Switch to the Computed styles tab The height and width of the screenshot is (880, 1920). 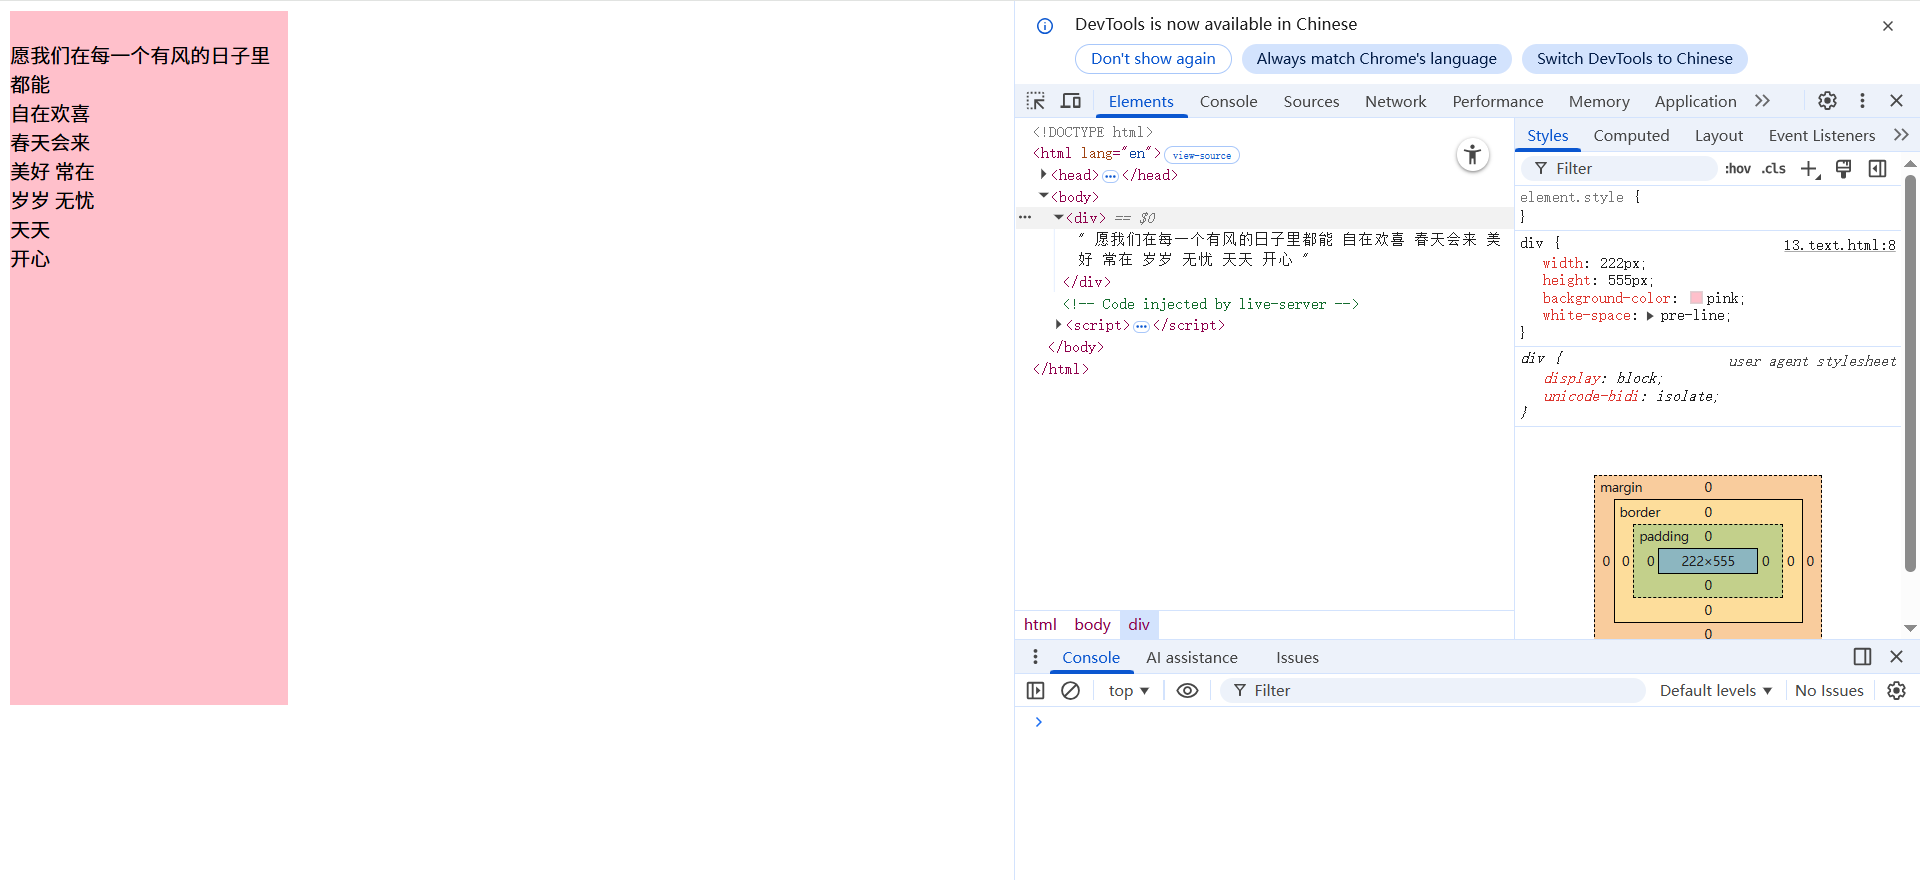tap(1631, 135)
